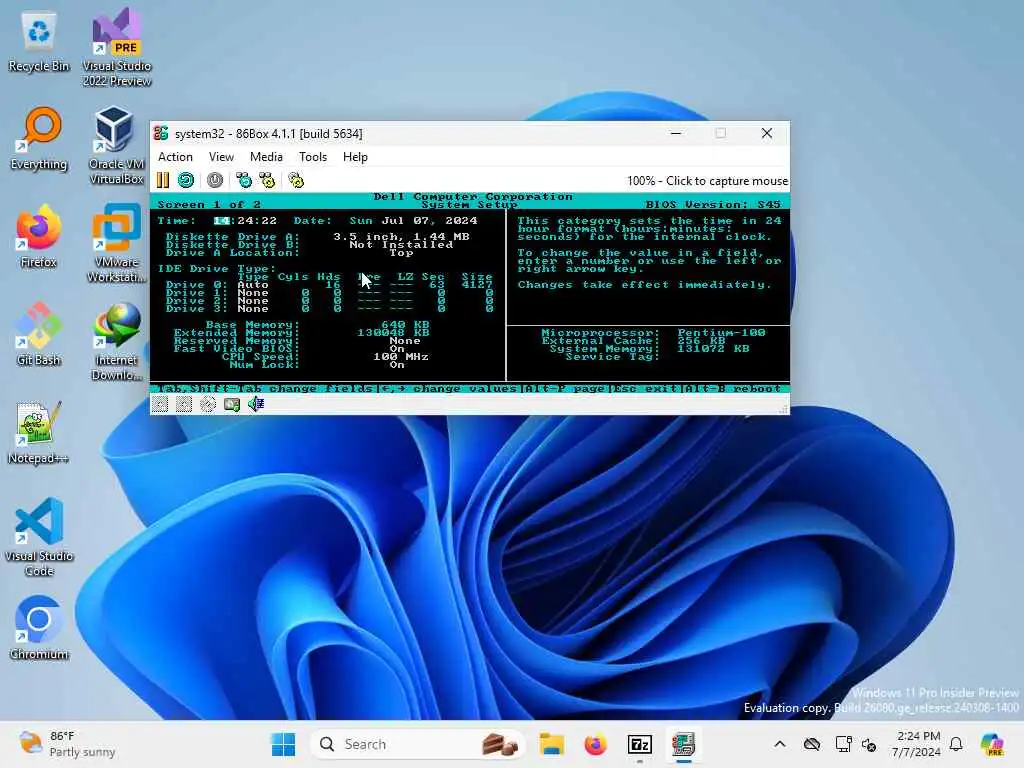Click the network card status bar icon
Screen dimensions: 1024x768
tap(232, 405)
